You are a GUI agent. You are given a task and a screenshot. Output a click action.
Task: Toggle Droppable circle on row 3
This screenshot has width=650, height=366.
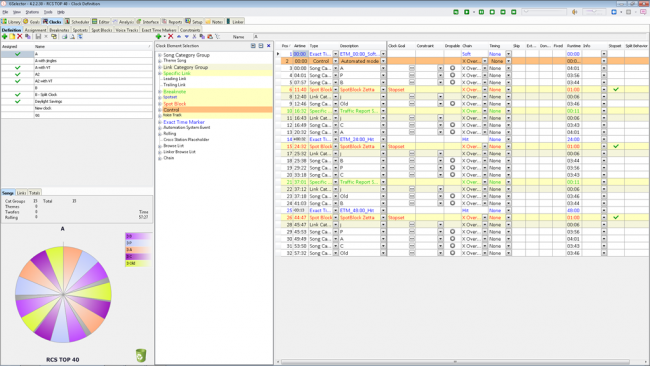click(452, 68)
